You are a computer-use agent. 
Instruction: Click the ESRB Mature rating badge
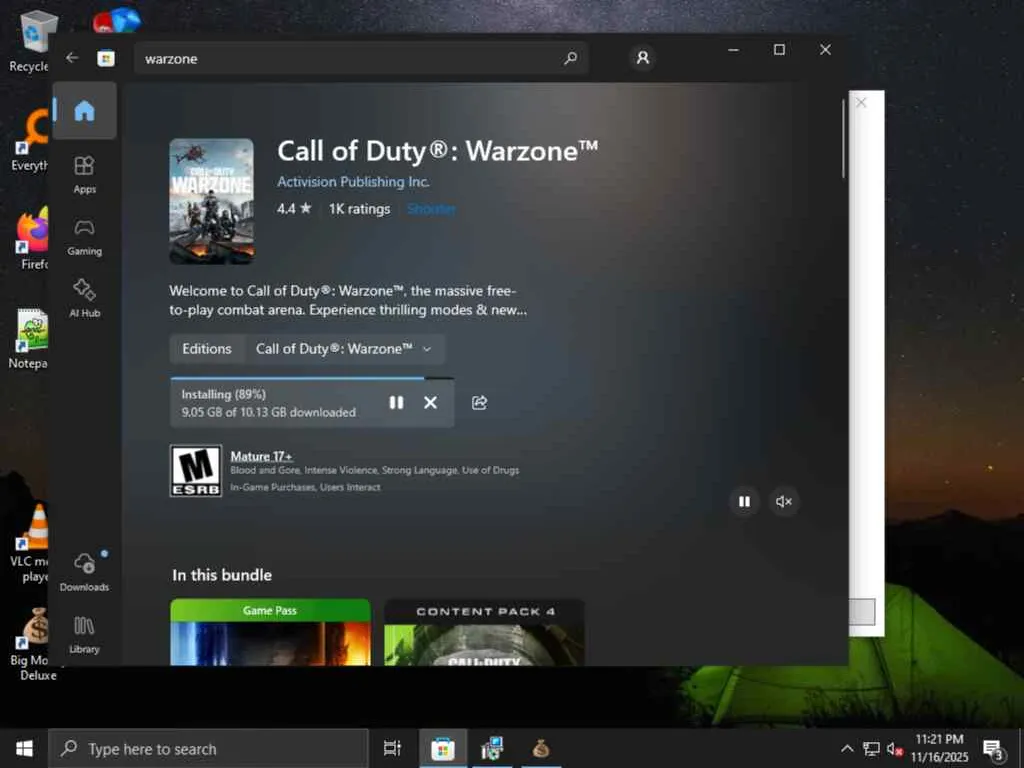coord(196,471)
